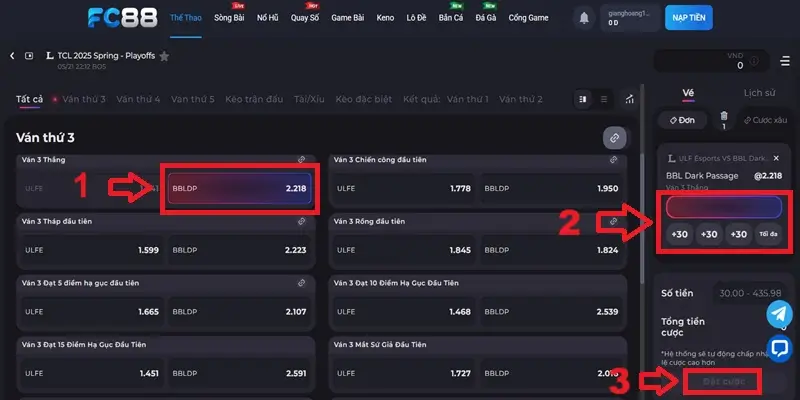The image size is (800, 400).
Task: Click link icon on Ván 3 Chiến công đầu tiên
Action: (x=613, y=160)
